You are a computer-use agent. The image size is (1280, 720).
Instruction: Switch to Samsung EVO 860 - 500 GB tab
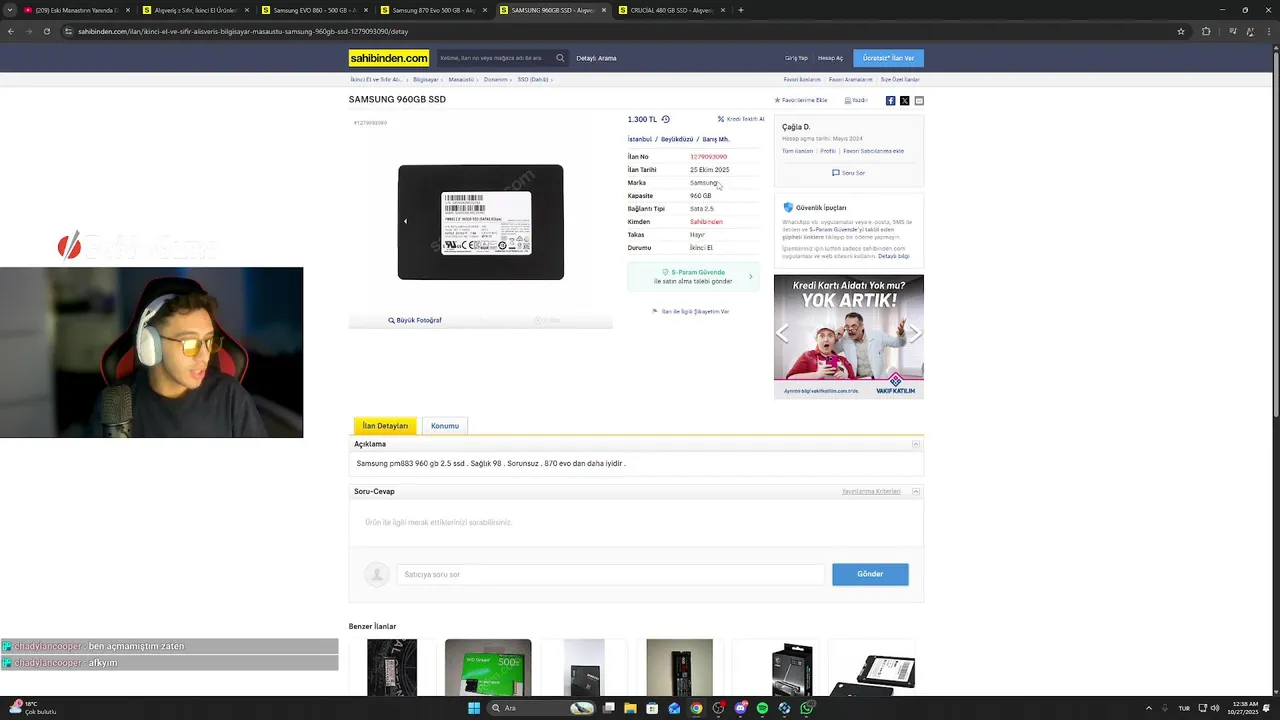coord(314,10)
